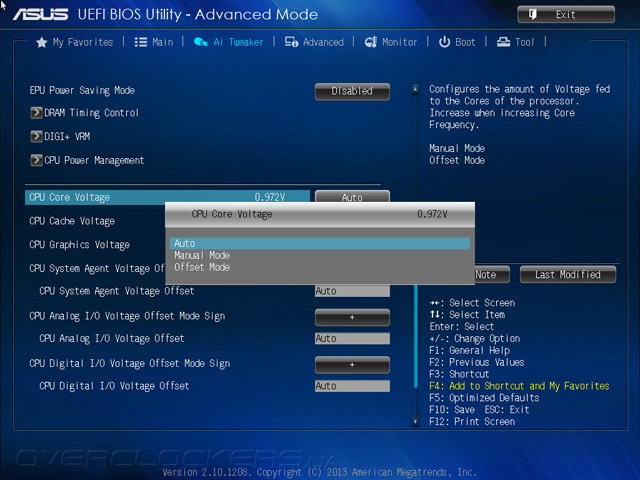The width and height of the screenshot is (640, 480).
Task: Click the F1: General Help hint text
Action: pyautogui.click(x=469, y=350)
